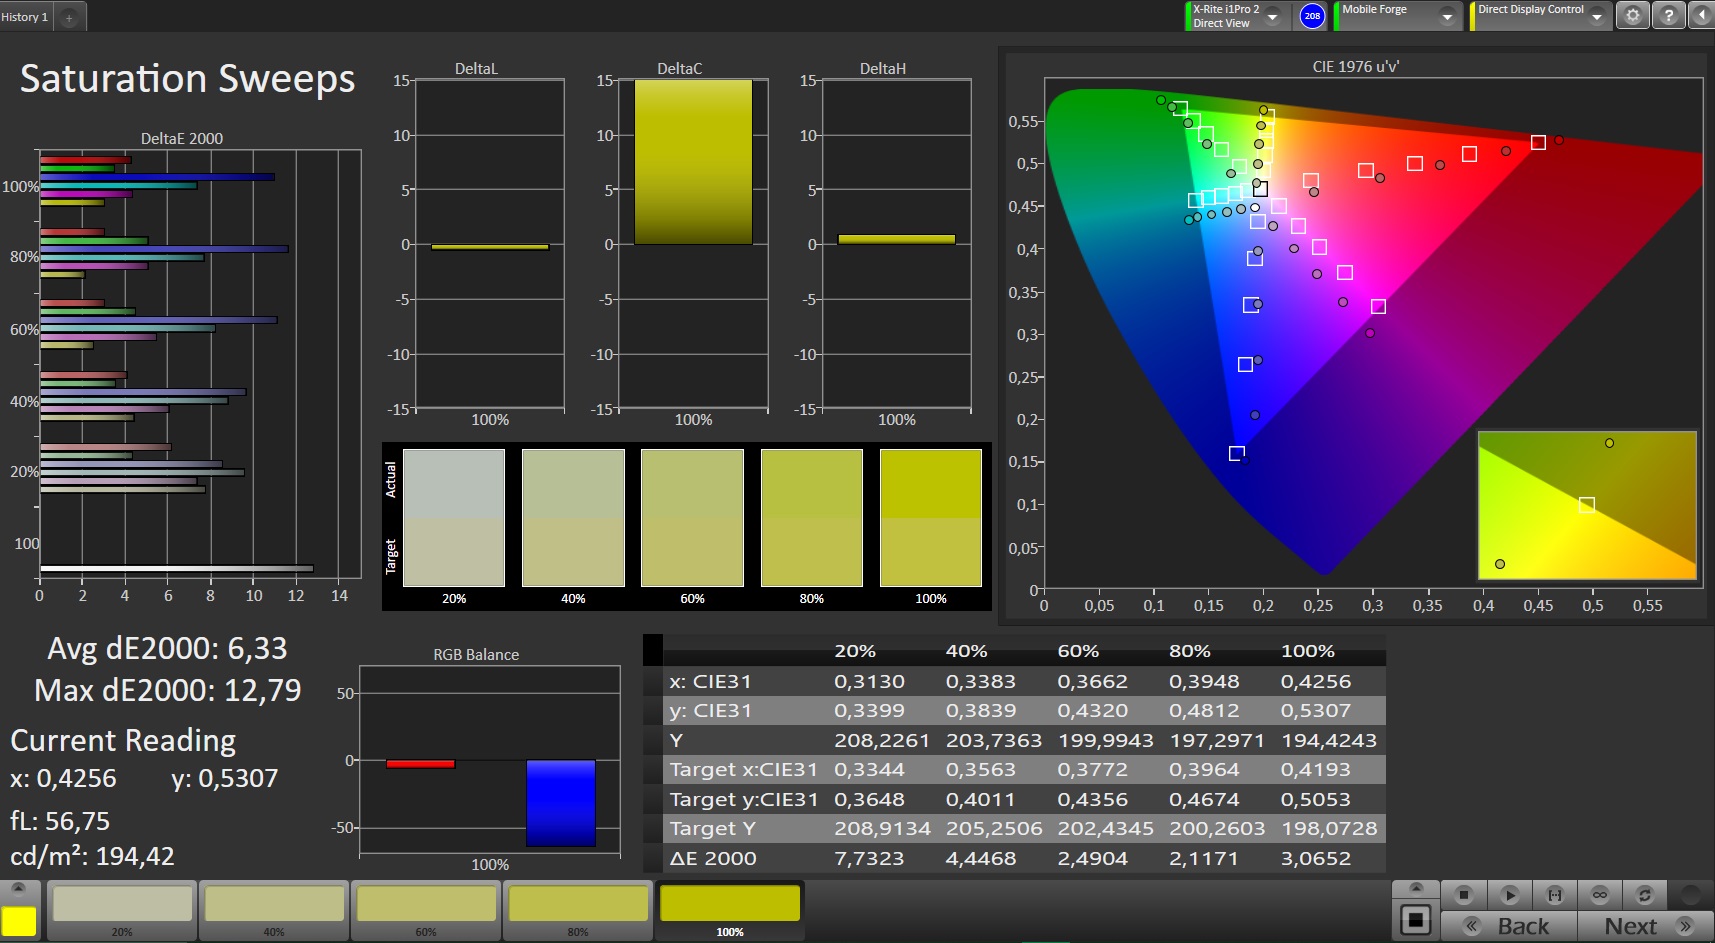The height and width of the screenshot is (943, 1715).
Task: Expand the X-Rite i1Pro 2 meter dropdown
Action: 1273,17
